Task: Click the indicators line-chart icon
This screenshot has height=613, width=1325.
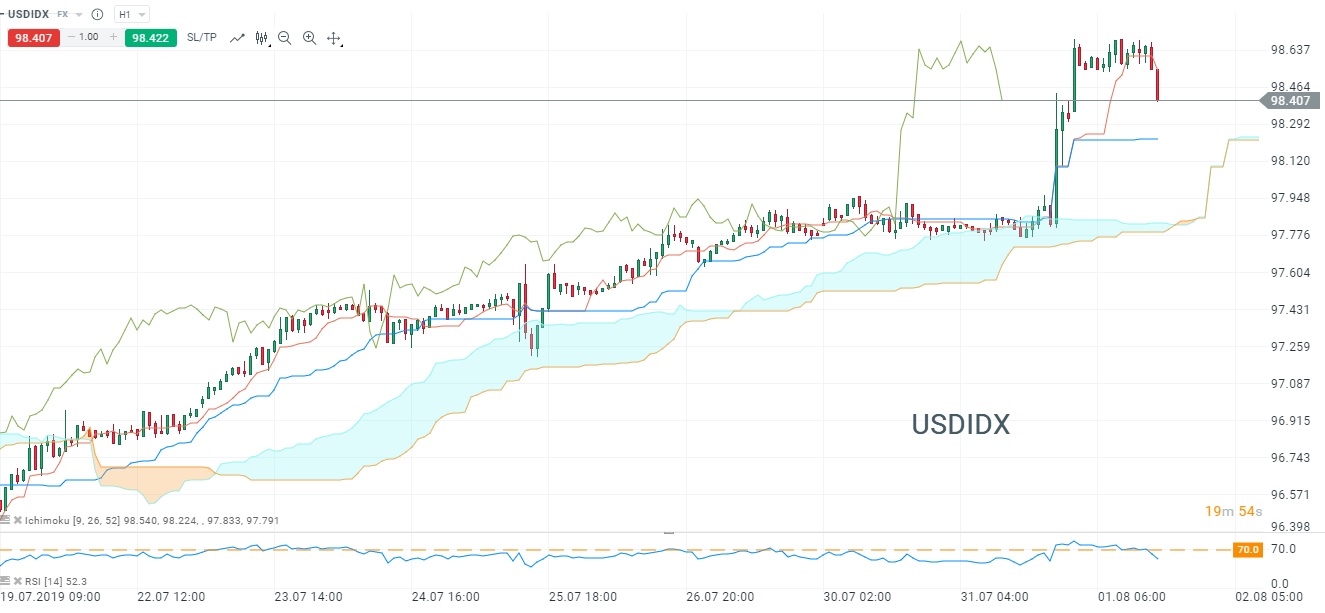Action: [237, 38]
